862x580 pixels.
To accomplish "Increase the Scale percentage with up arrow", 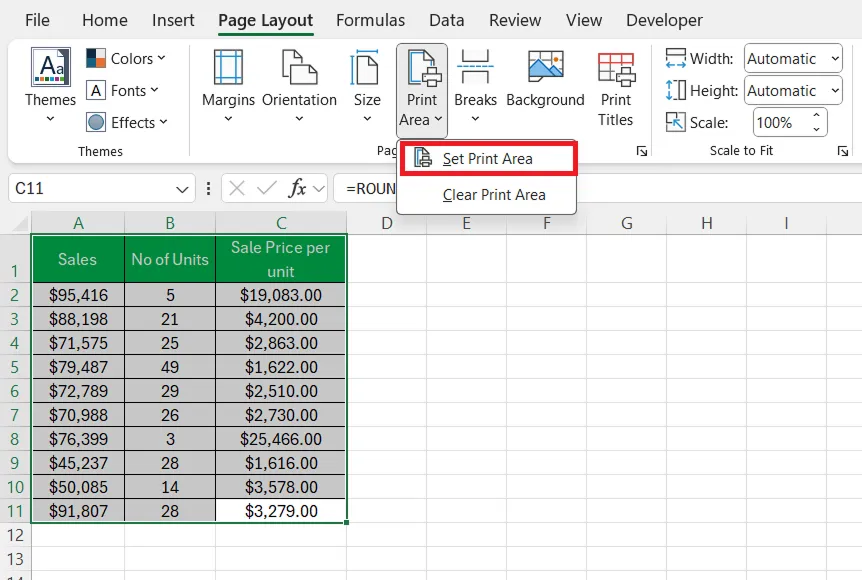I will click(x=817, y=117).
